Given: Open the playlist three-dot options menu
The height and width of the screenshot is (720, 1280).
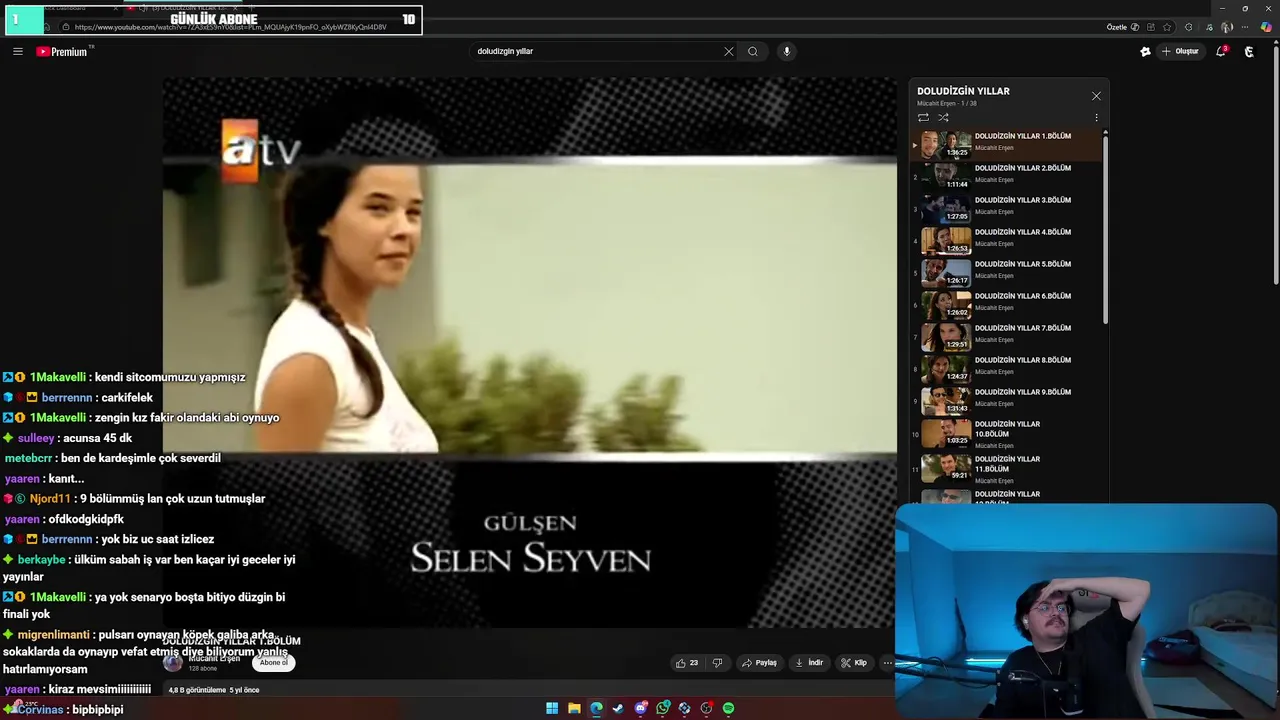Looking at the screenshot, I should click(1096, 117).
